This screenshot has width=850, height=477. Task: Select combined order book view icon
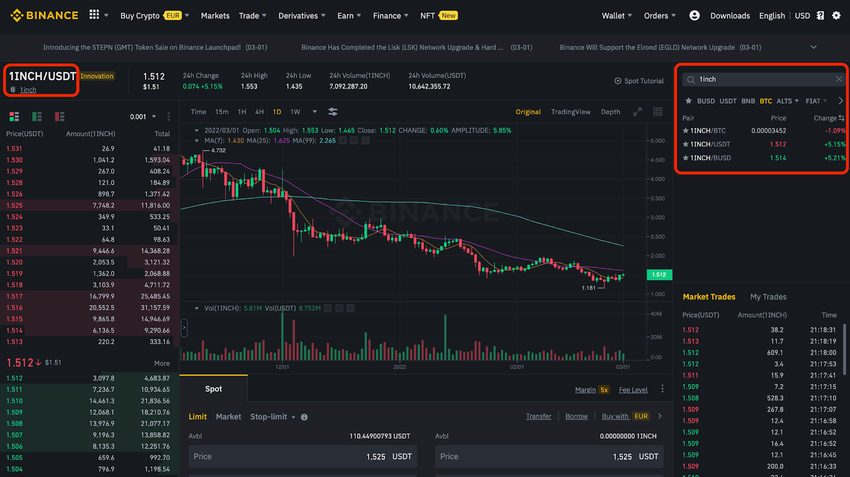tap(14, 117)
